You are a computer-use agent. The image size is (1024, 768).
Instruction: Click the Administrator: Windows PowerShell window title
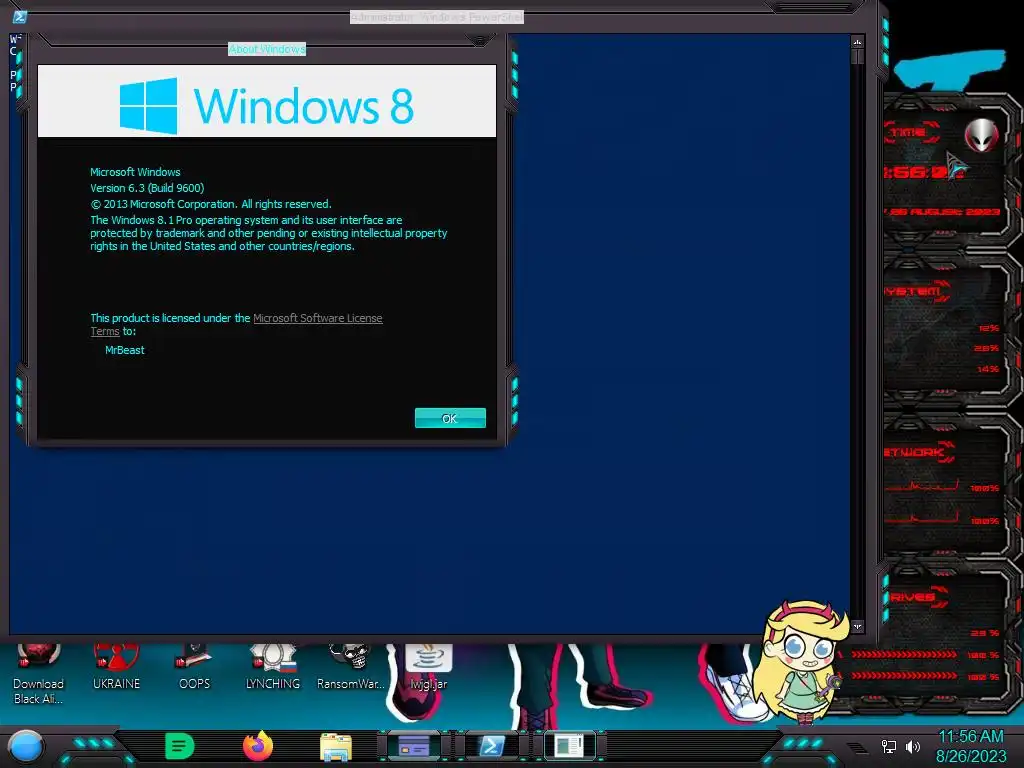tap(437, 17)
